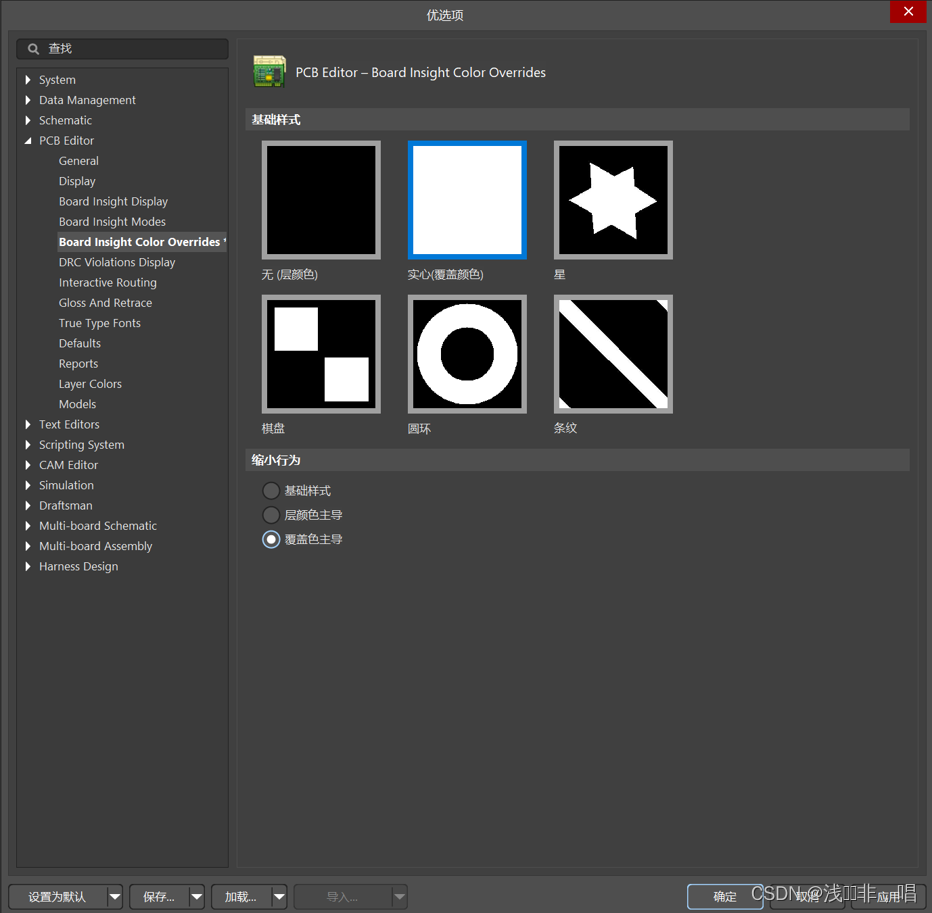Expand the Simulation node

(x=28, y=485)
